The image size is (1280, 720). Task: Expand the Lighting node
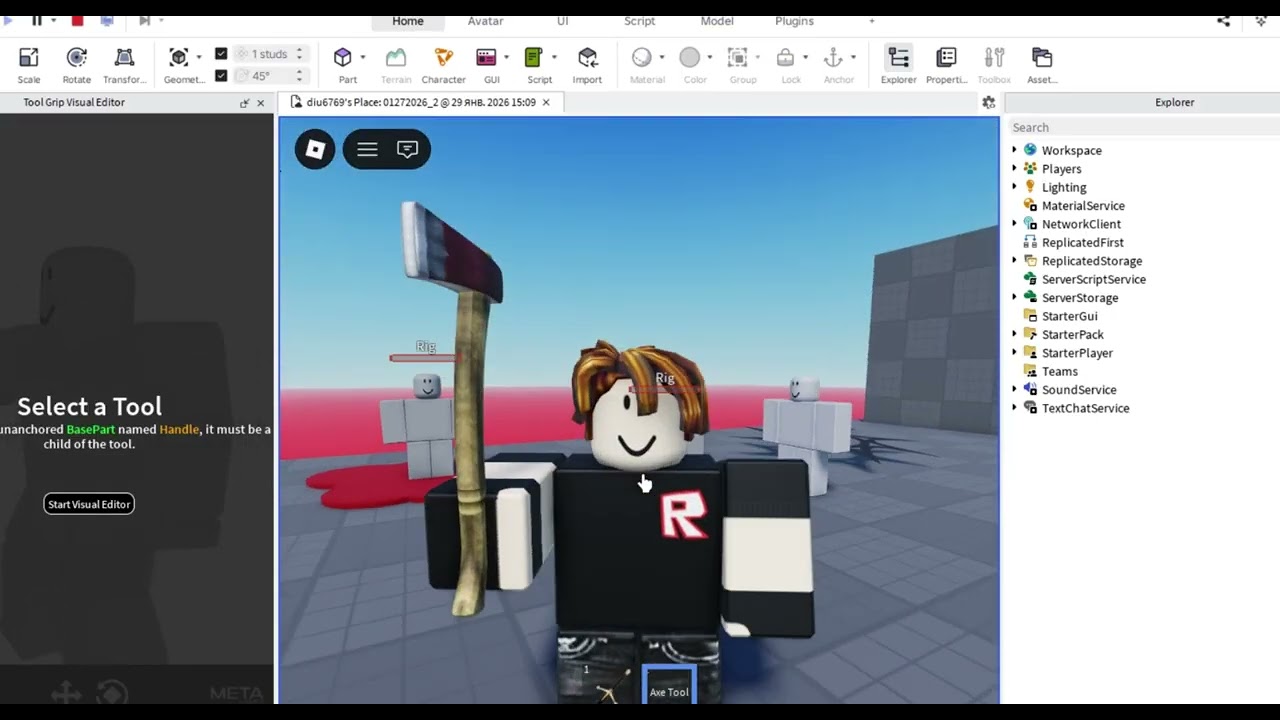click(x=1014, y=187)
